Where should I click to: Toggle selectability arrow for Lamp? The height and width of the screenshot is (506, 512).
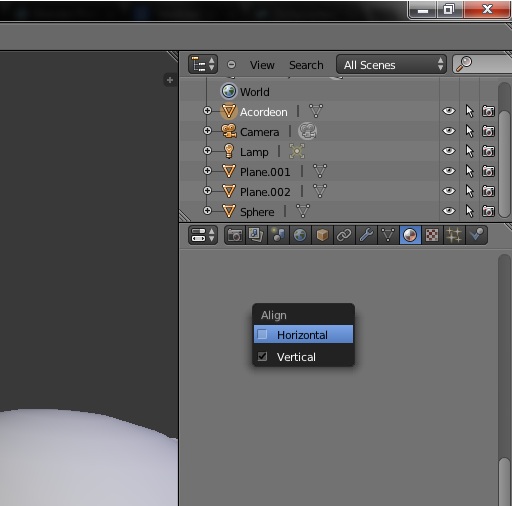(469, 151)
